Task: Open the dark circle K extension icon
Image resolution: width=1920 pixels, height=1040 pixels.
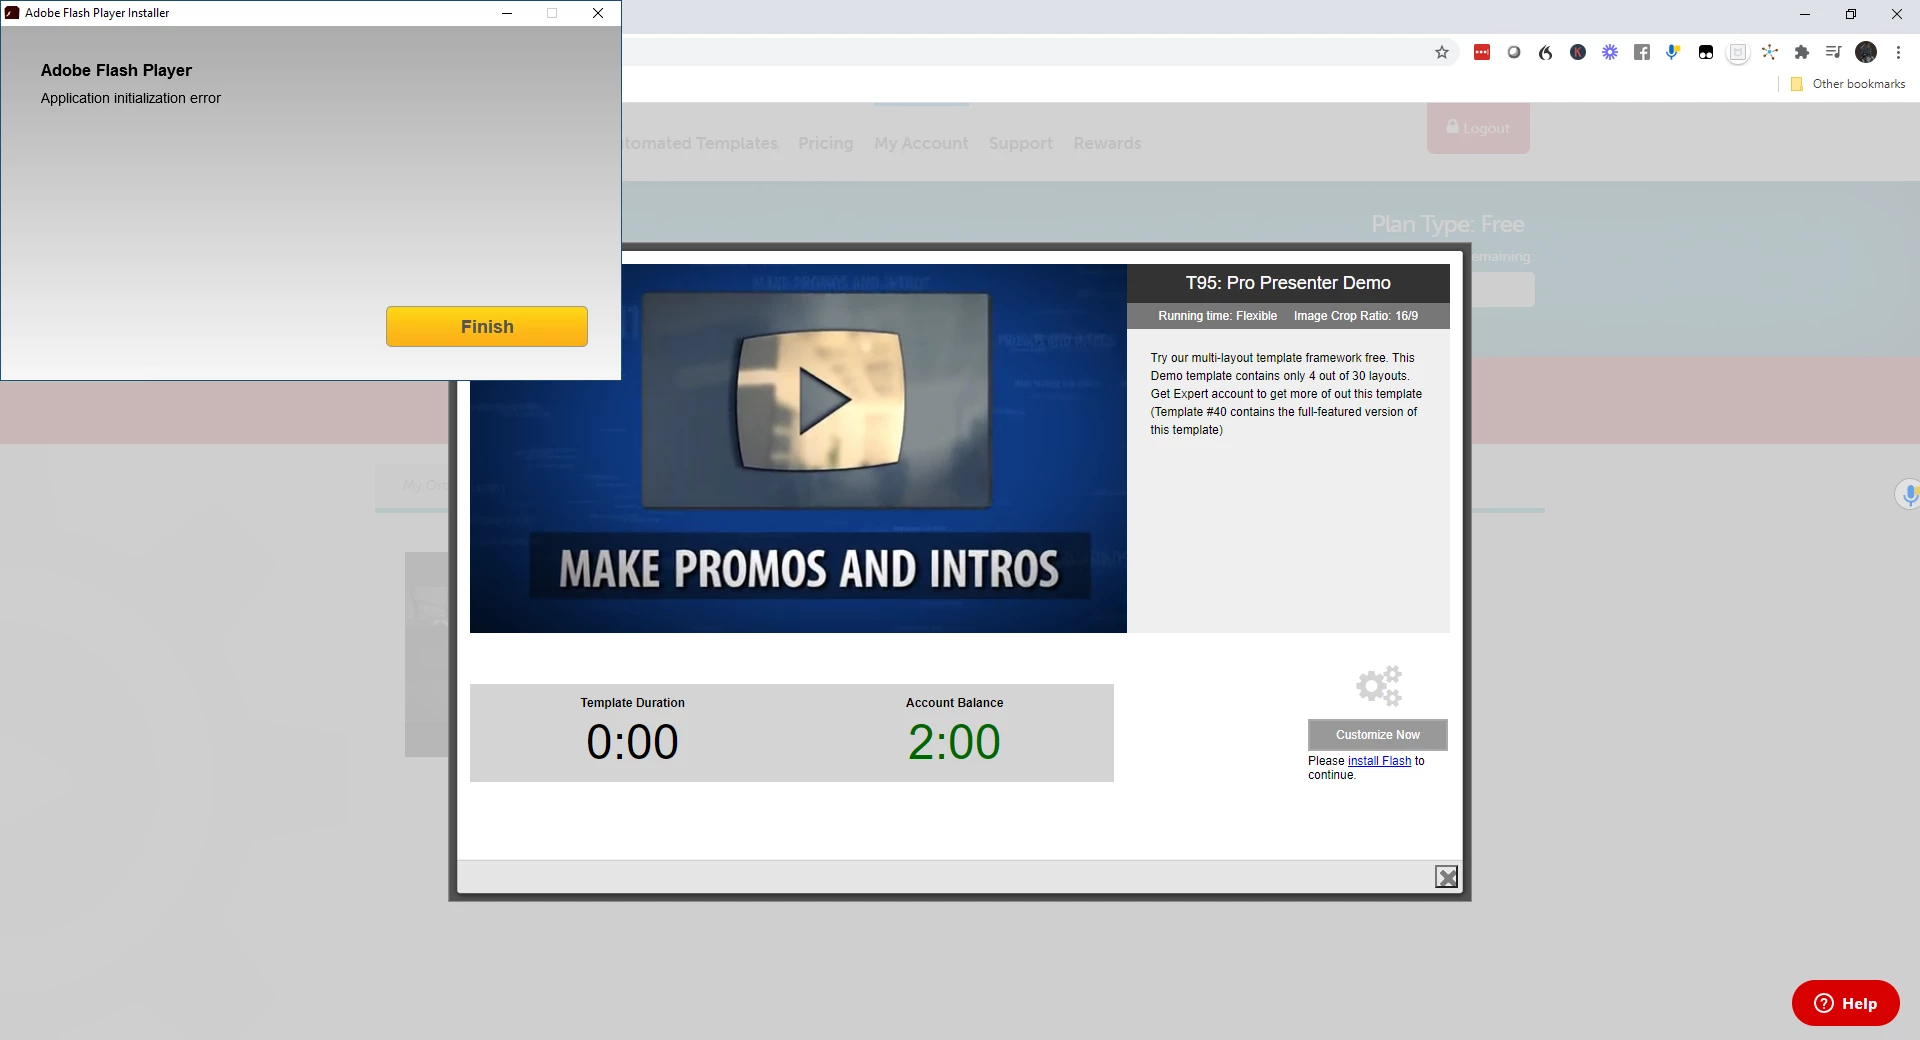Action: point(1578,52)
